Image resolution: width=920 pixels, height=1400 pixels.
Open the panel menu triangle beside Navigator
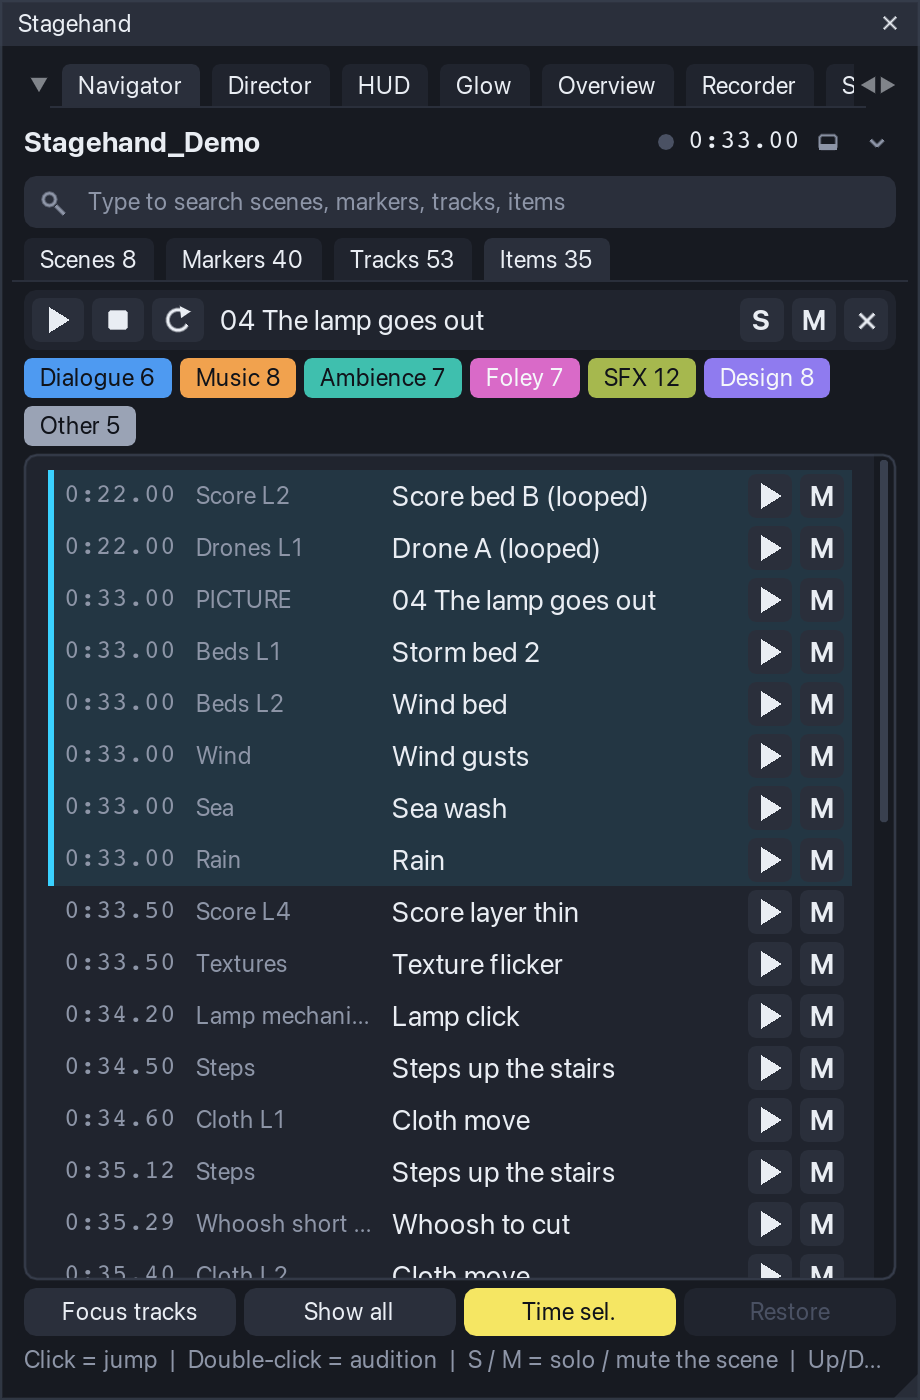[39, 85]
